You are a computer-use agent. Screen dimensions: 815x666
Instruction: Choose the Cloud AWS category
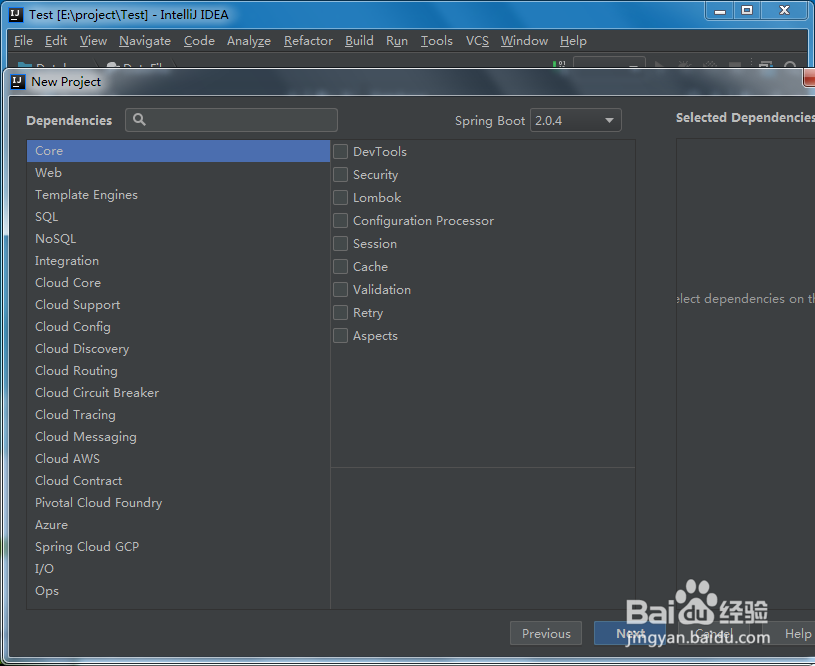178,459
